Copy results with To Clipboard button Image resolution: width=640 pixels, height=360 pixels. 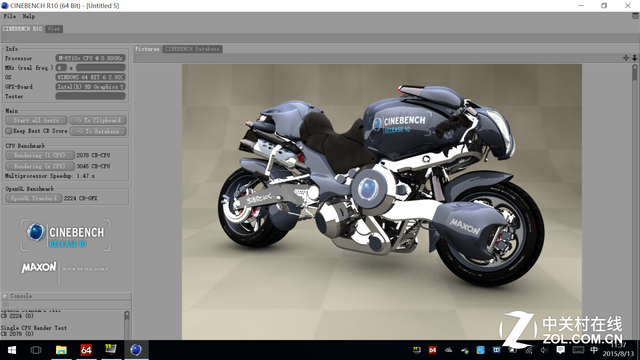(x=98, y=120)
